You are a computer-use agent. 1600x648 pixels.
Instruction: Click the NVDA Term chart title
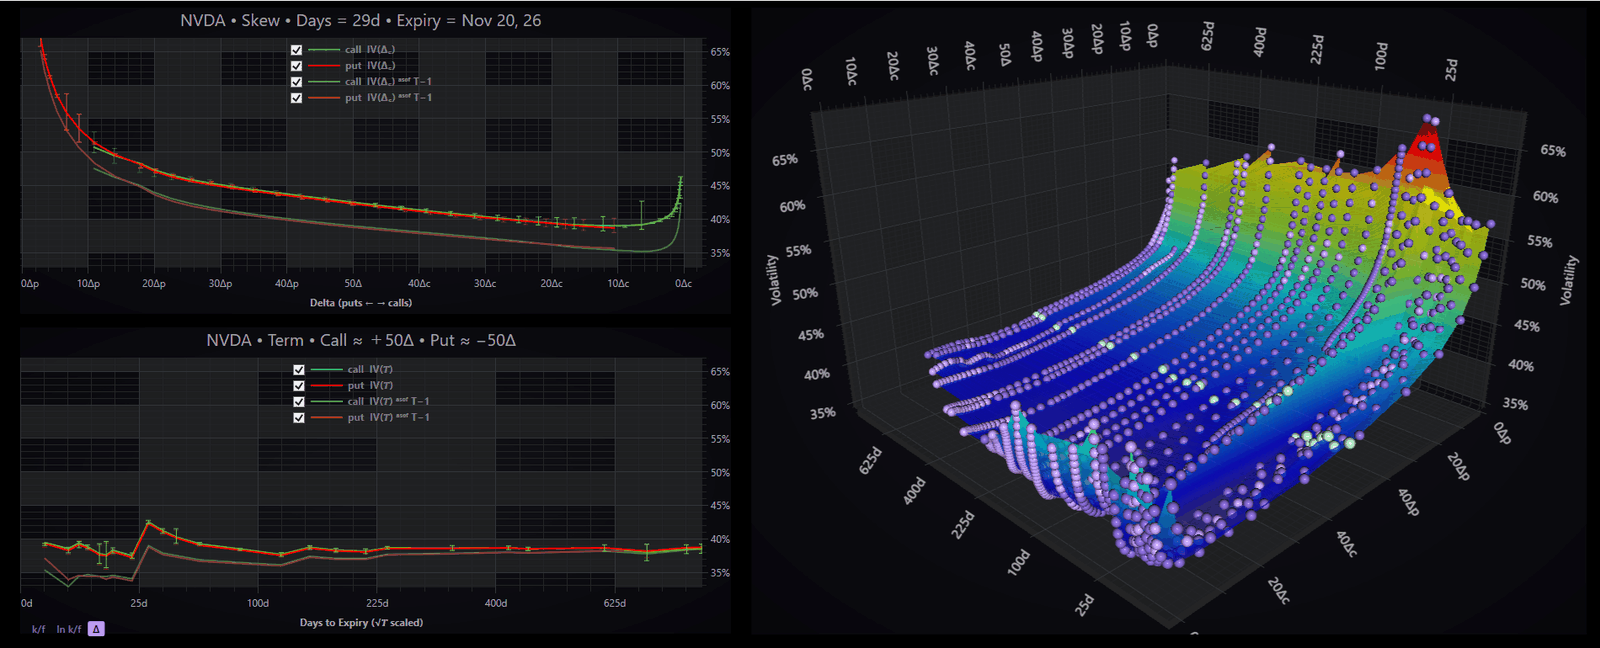(361, 340)
